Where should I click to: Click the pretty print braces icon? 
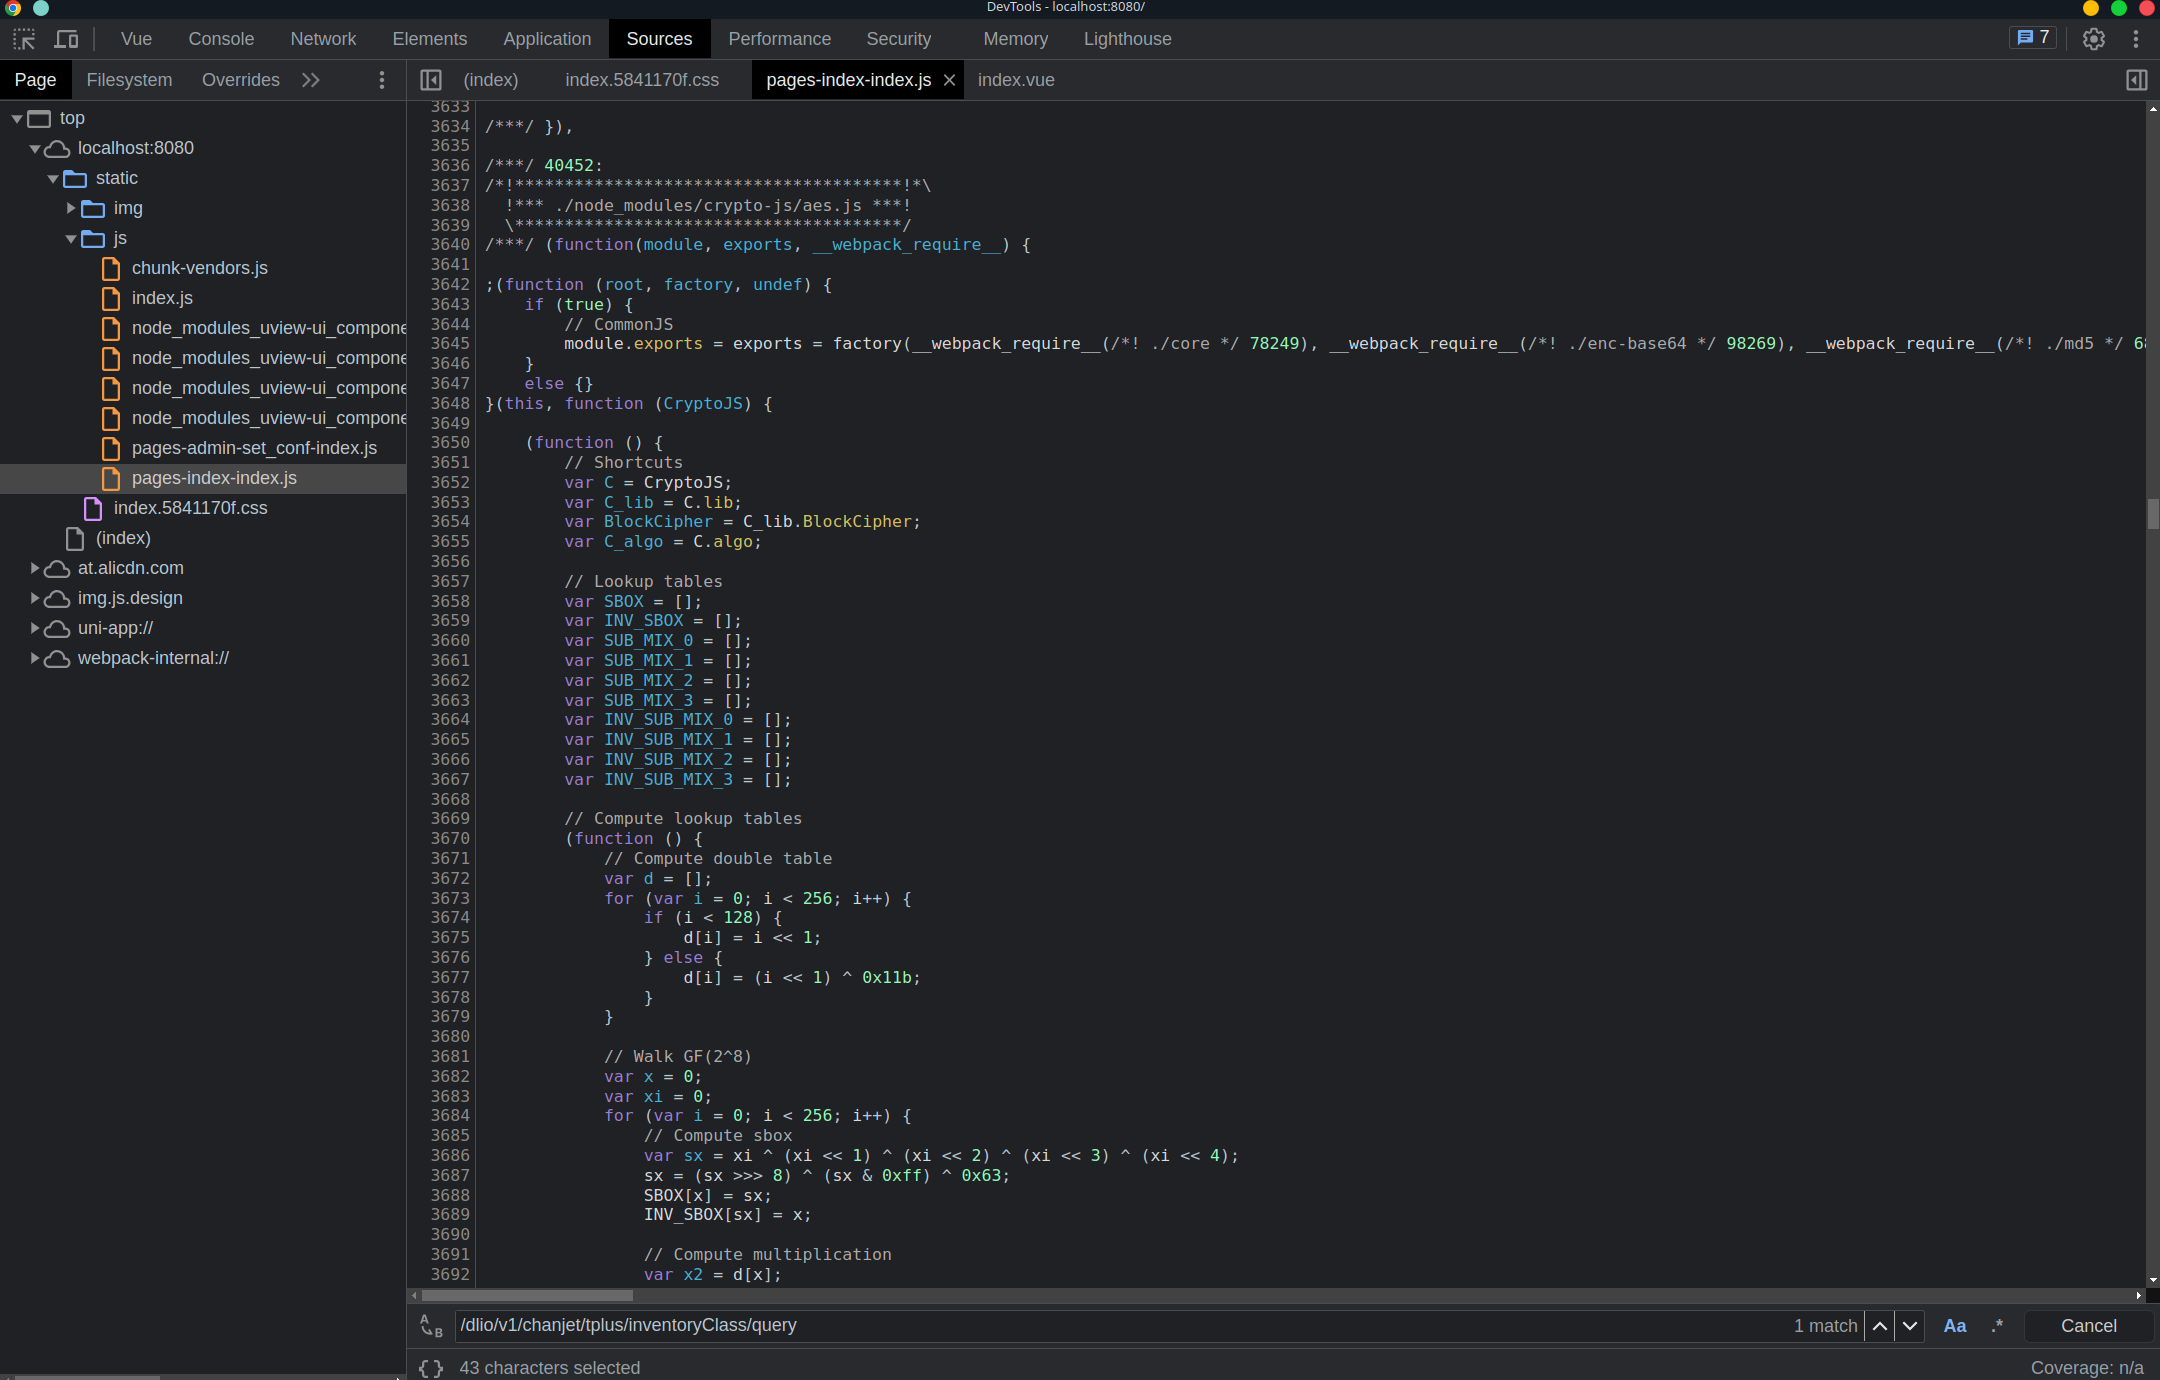click(x=431, y=1367)
